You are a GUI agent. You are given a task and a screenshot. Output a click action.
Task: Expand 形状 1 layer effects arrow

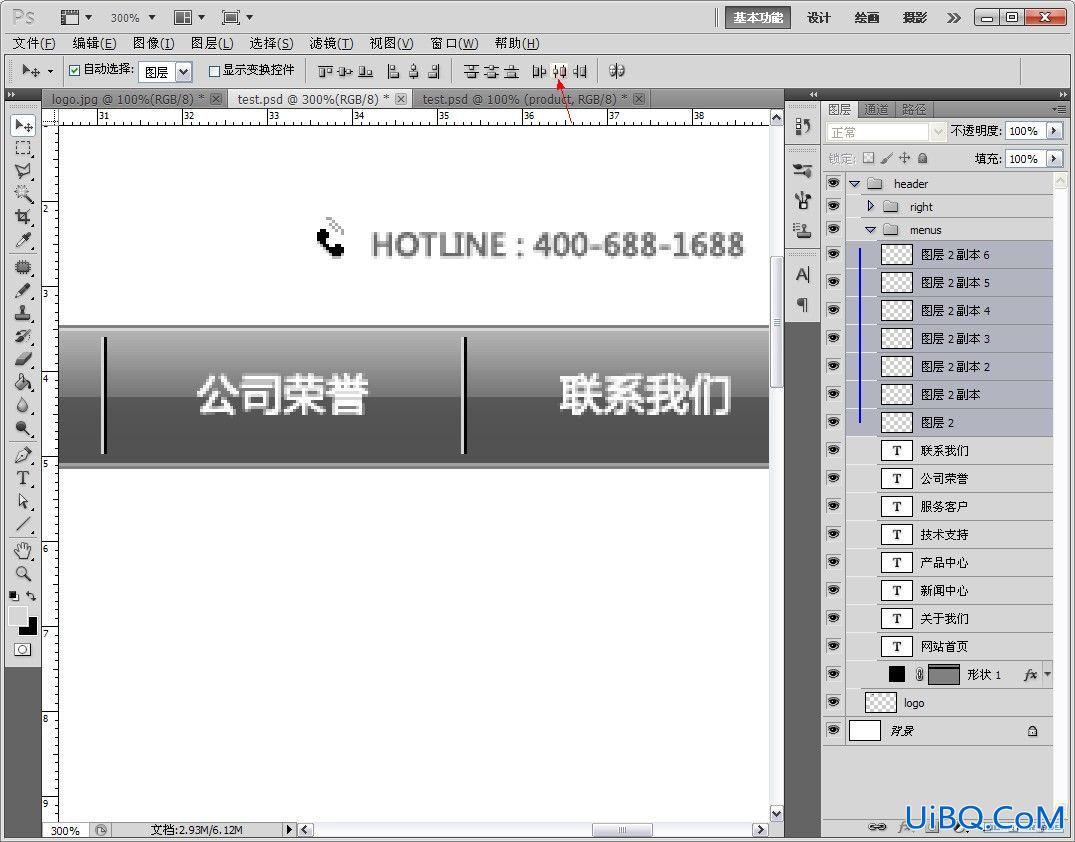coord(1048,674)
